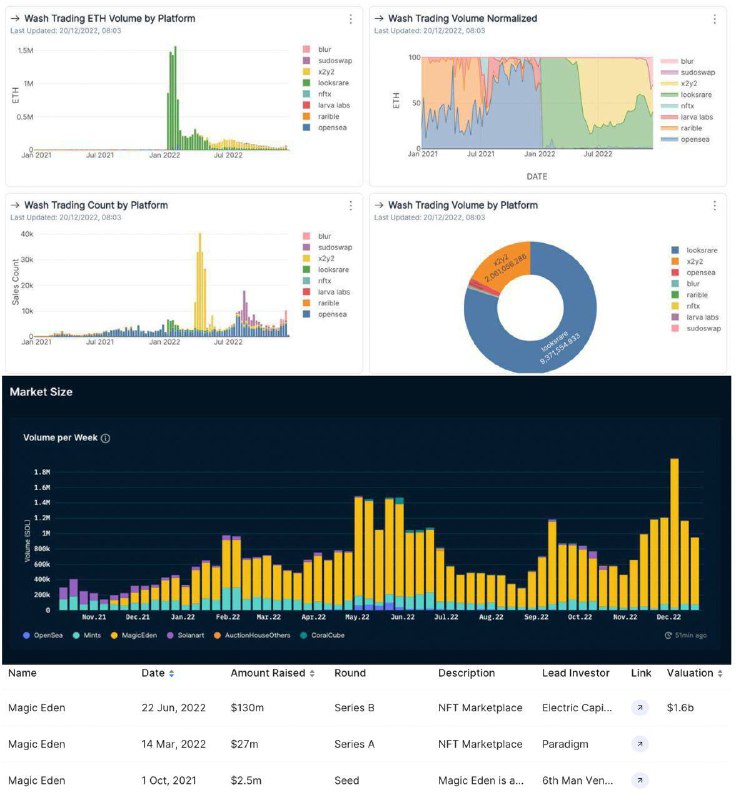736x800 pixels.
Task: Click the arrow icon beside Wash Trading Volume Normalized title
Action: pos(379,18)
